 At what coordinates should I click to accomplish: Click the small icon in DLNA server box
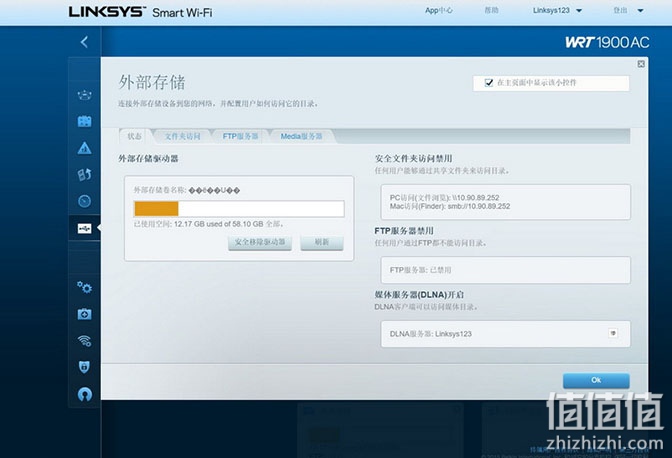pyautogui.click(x=613, y=333)
